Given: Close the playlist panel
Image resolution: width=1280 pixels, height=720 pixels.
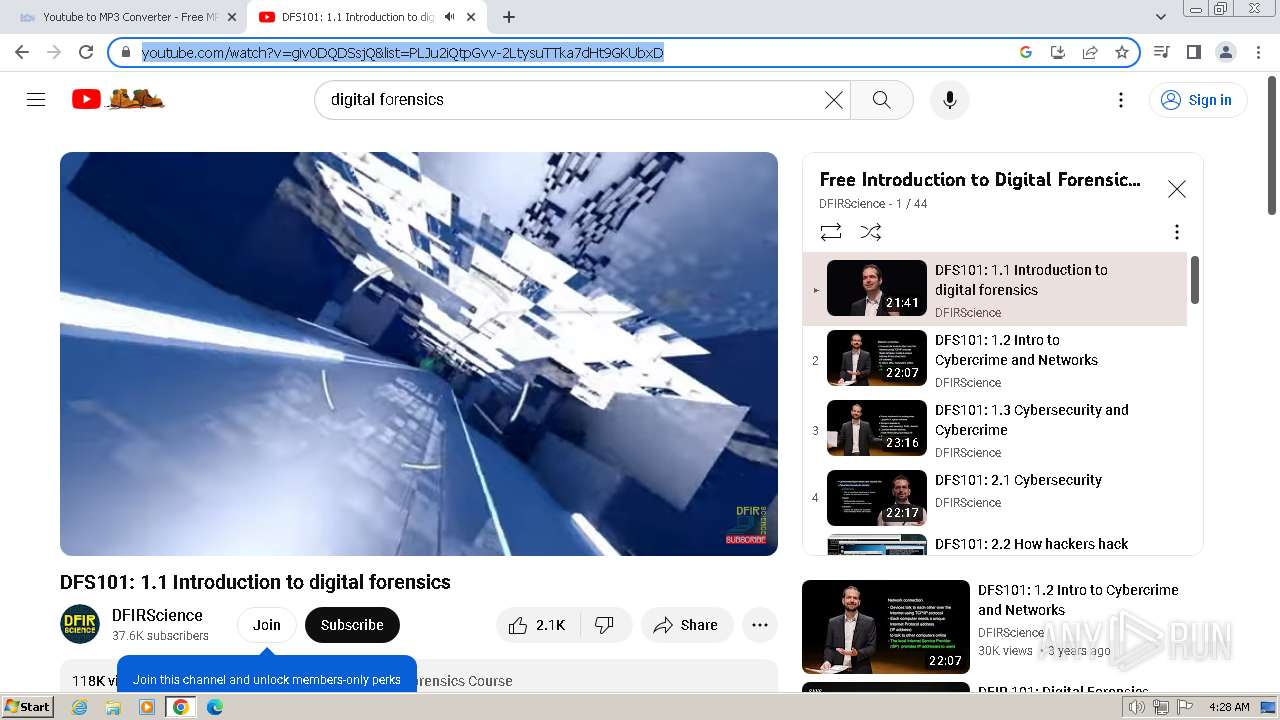Looking at the screenshot, I should (1177, 189).
